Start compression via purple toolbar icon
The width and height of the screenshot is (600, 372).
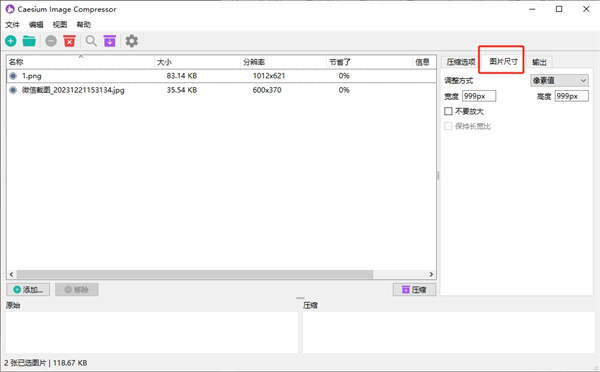tap(110, 41)
